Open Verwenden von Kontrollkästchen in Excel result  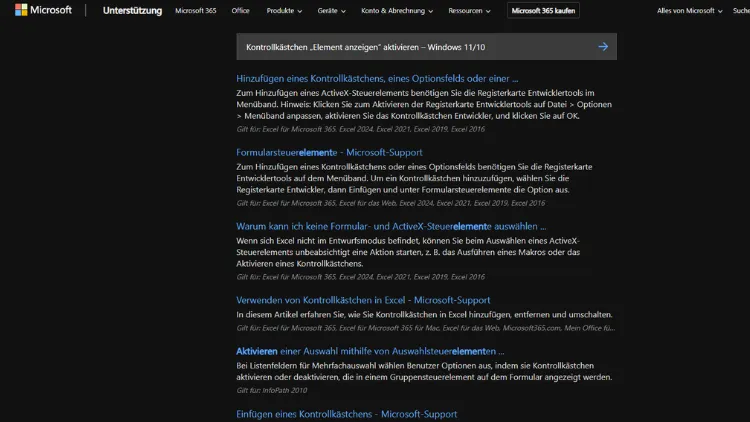363,300
